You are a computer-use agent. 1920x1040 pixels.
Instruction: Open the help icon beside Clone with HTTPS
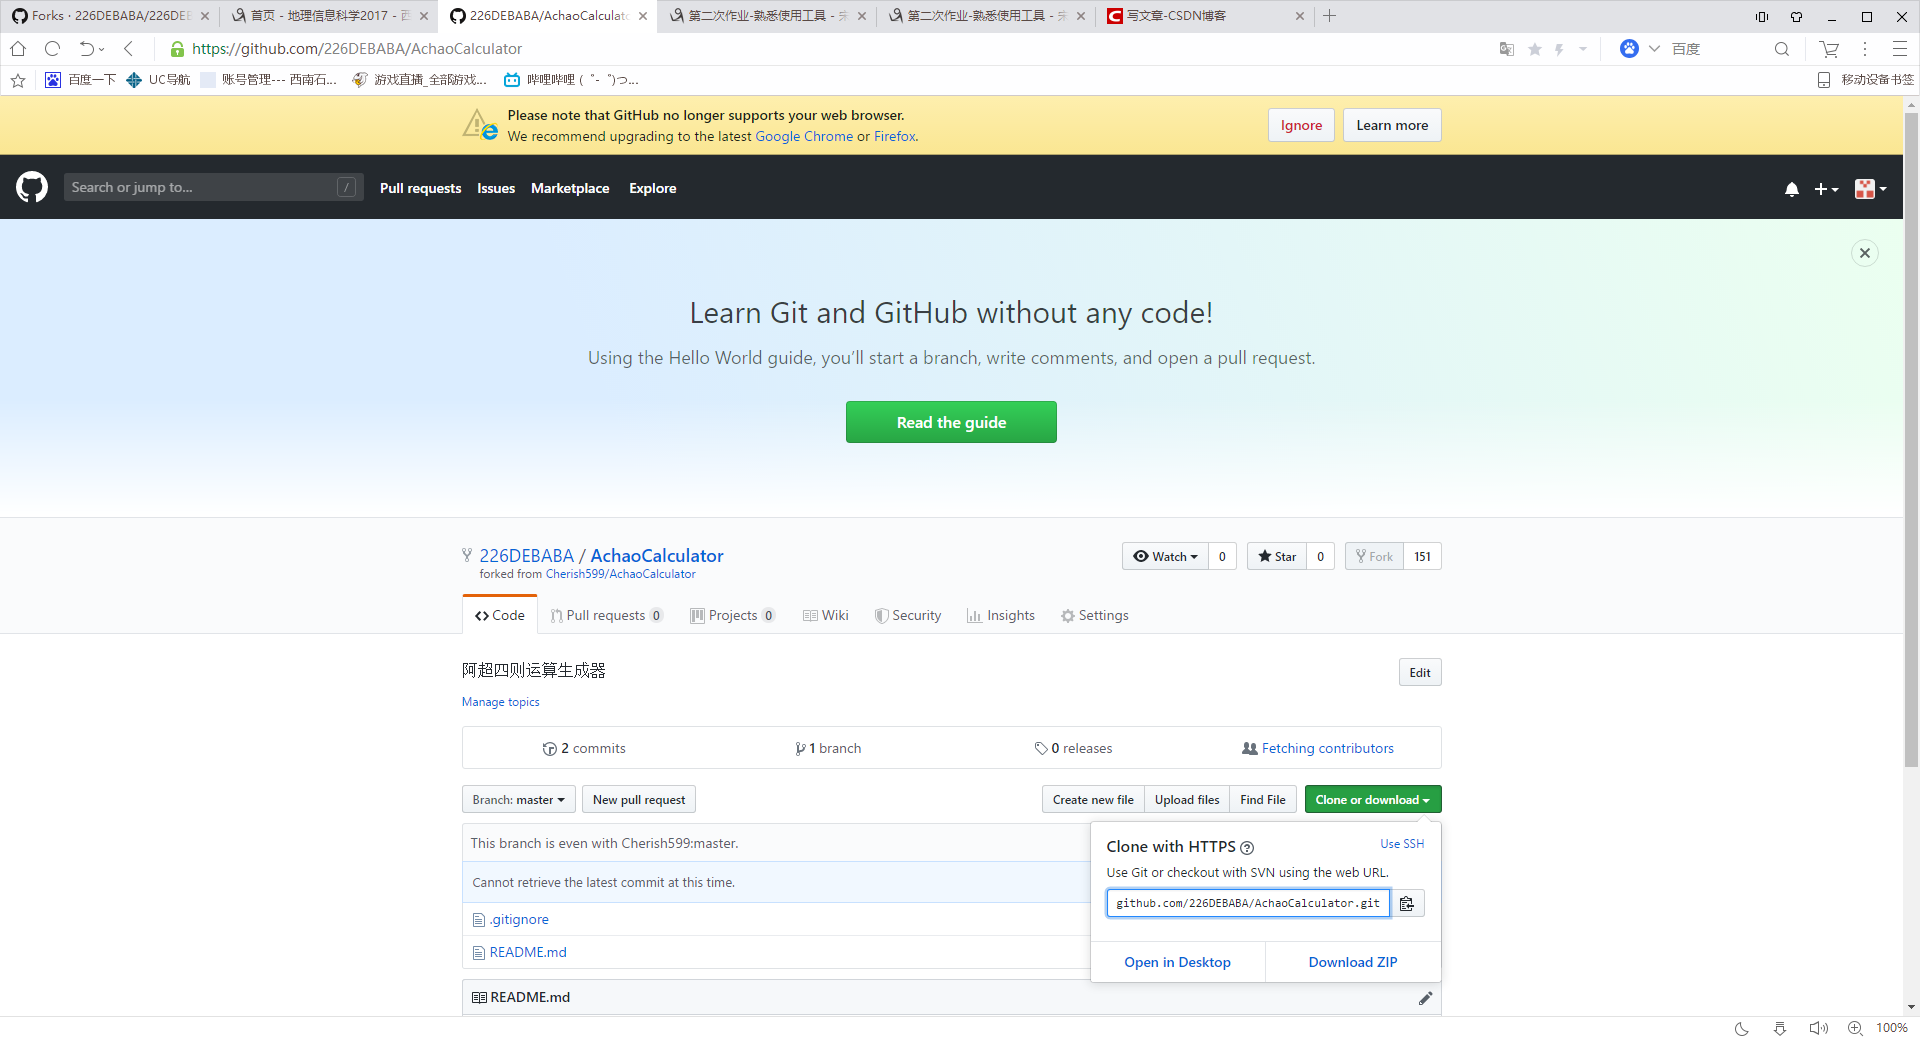(x=1247, y=848)
